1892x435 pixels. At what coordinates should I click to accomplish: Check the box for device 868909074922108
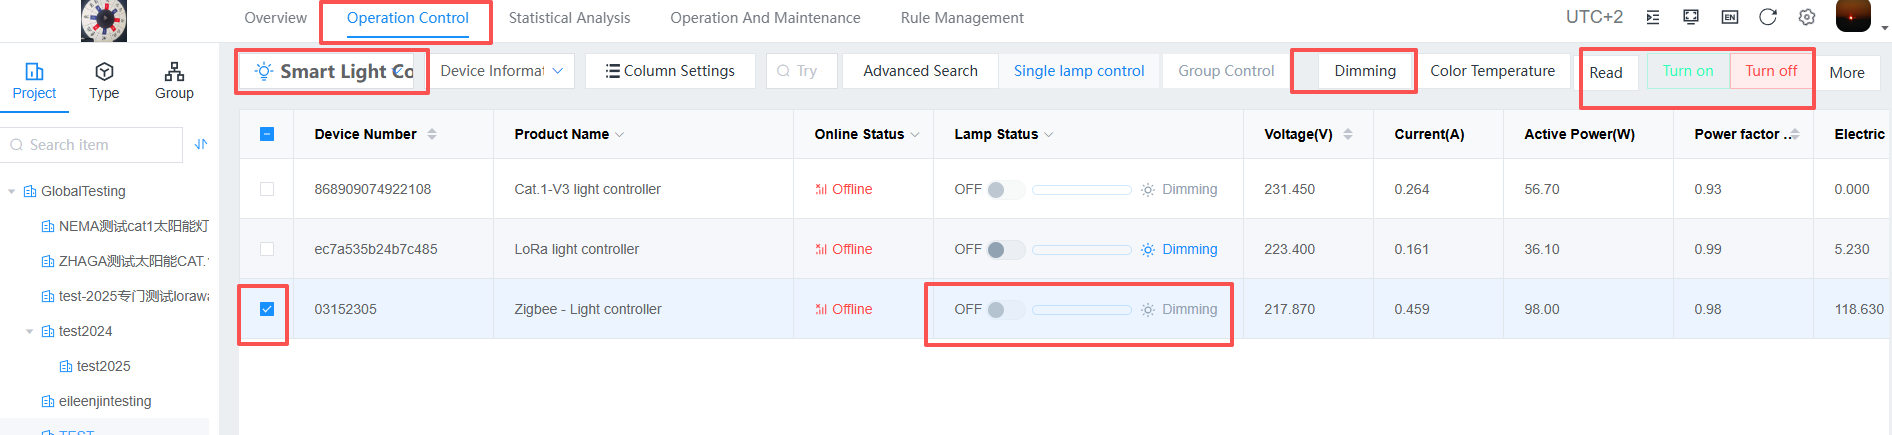(267, 189)
